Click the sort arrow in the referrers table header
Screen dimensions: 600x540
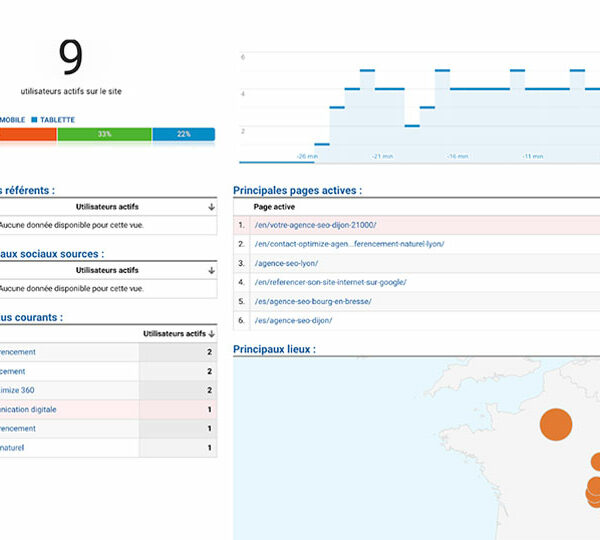pos(211,207)
